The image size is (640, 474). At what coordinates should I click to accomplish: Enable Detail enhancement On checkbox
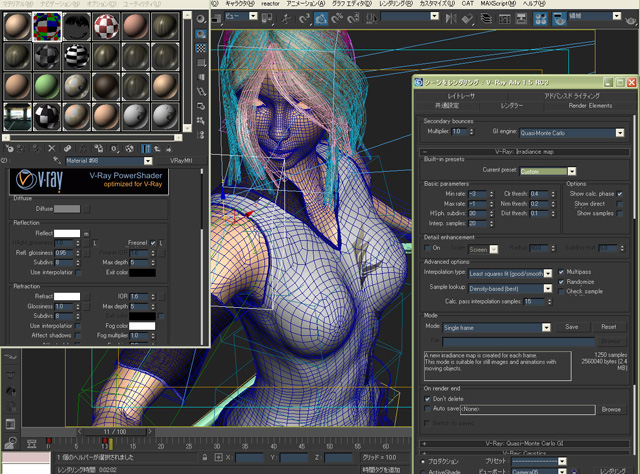pos(427,248)
